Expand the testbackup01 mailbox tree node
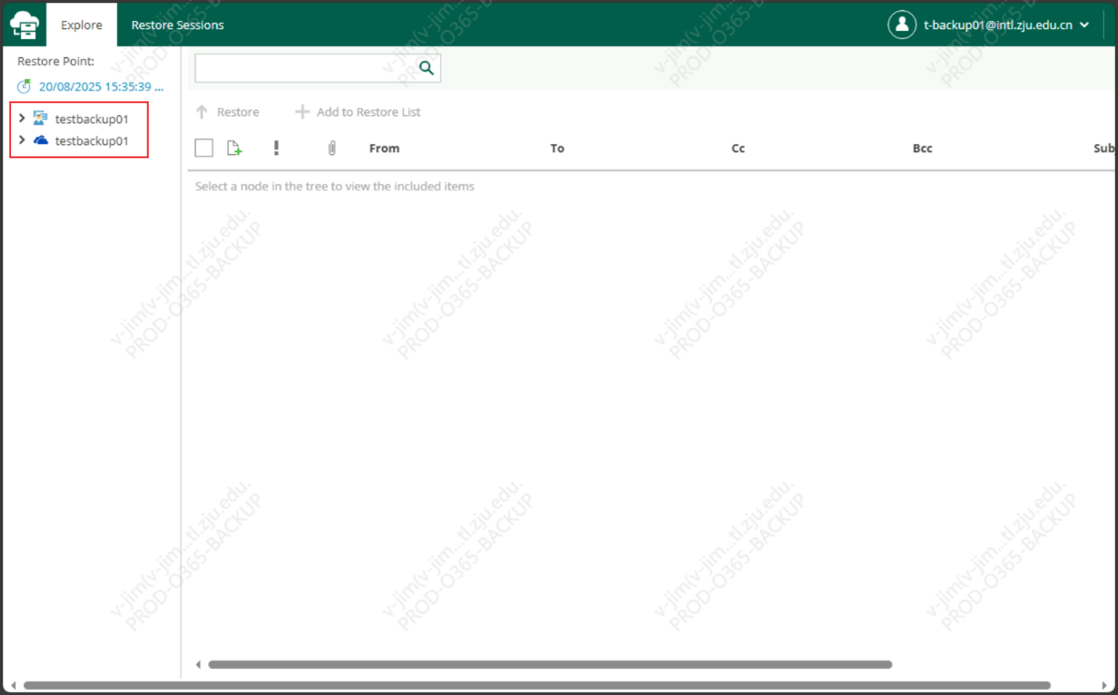The height and width of the screenshot is (695, 1118). 22,118
